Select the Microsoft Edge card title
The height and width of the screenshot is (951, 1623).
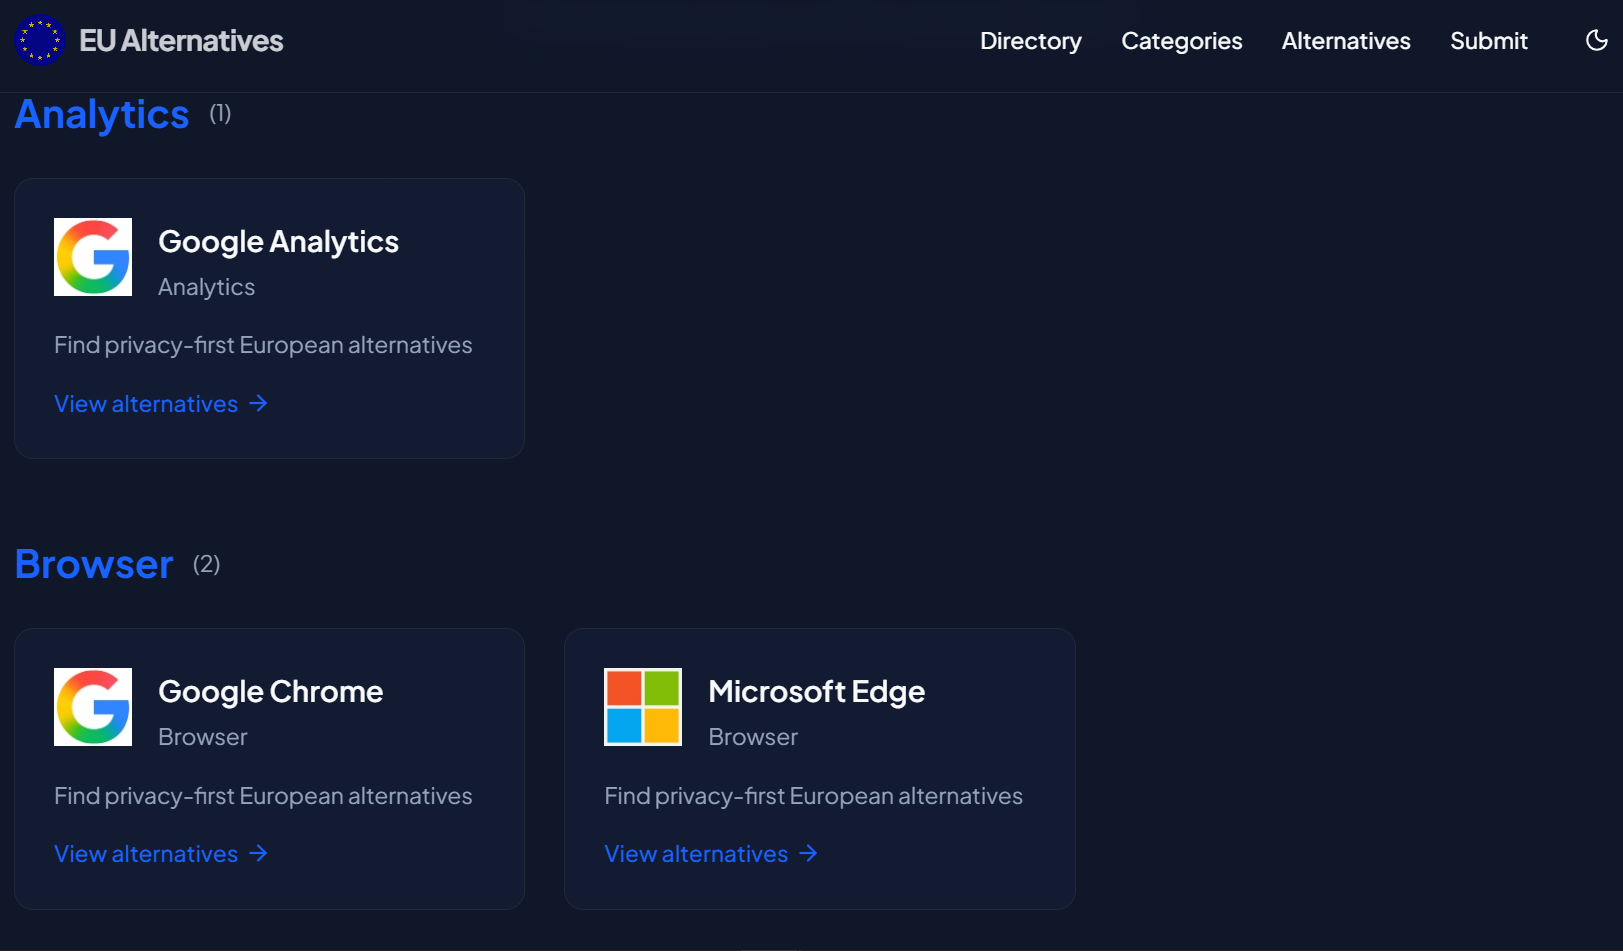pos(816,691)
